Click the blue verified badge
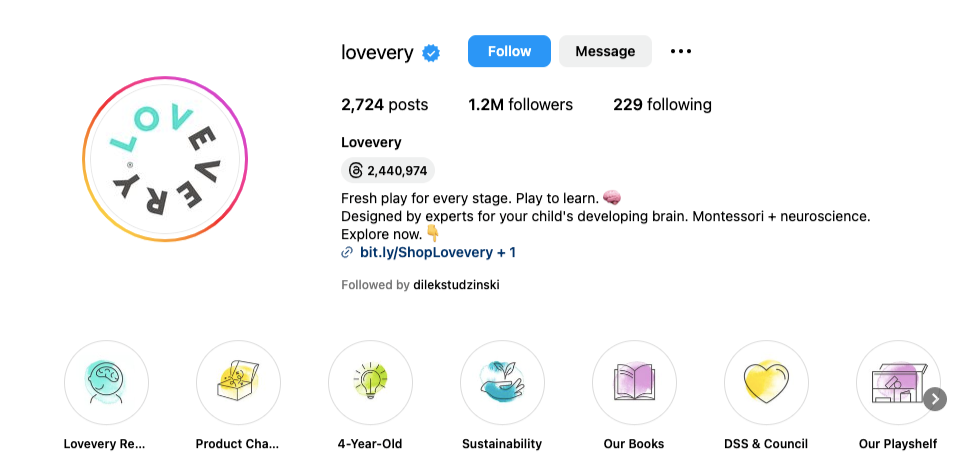 (x=431, y=52)
